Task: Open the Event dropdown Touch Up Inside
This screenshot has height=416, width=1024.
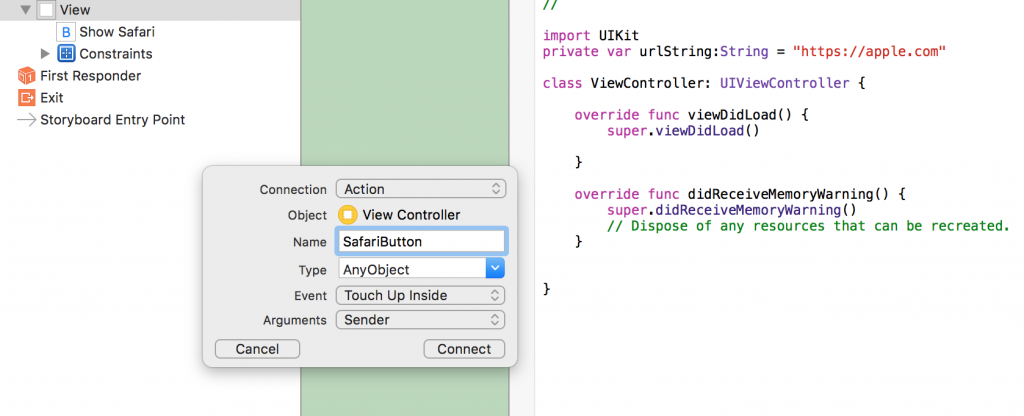Action: (421, 295)
